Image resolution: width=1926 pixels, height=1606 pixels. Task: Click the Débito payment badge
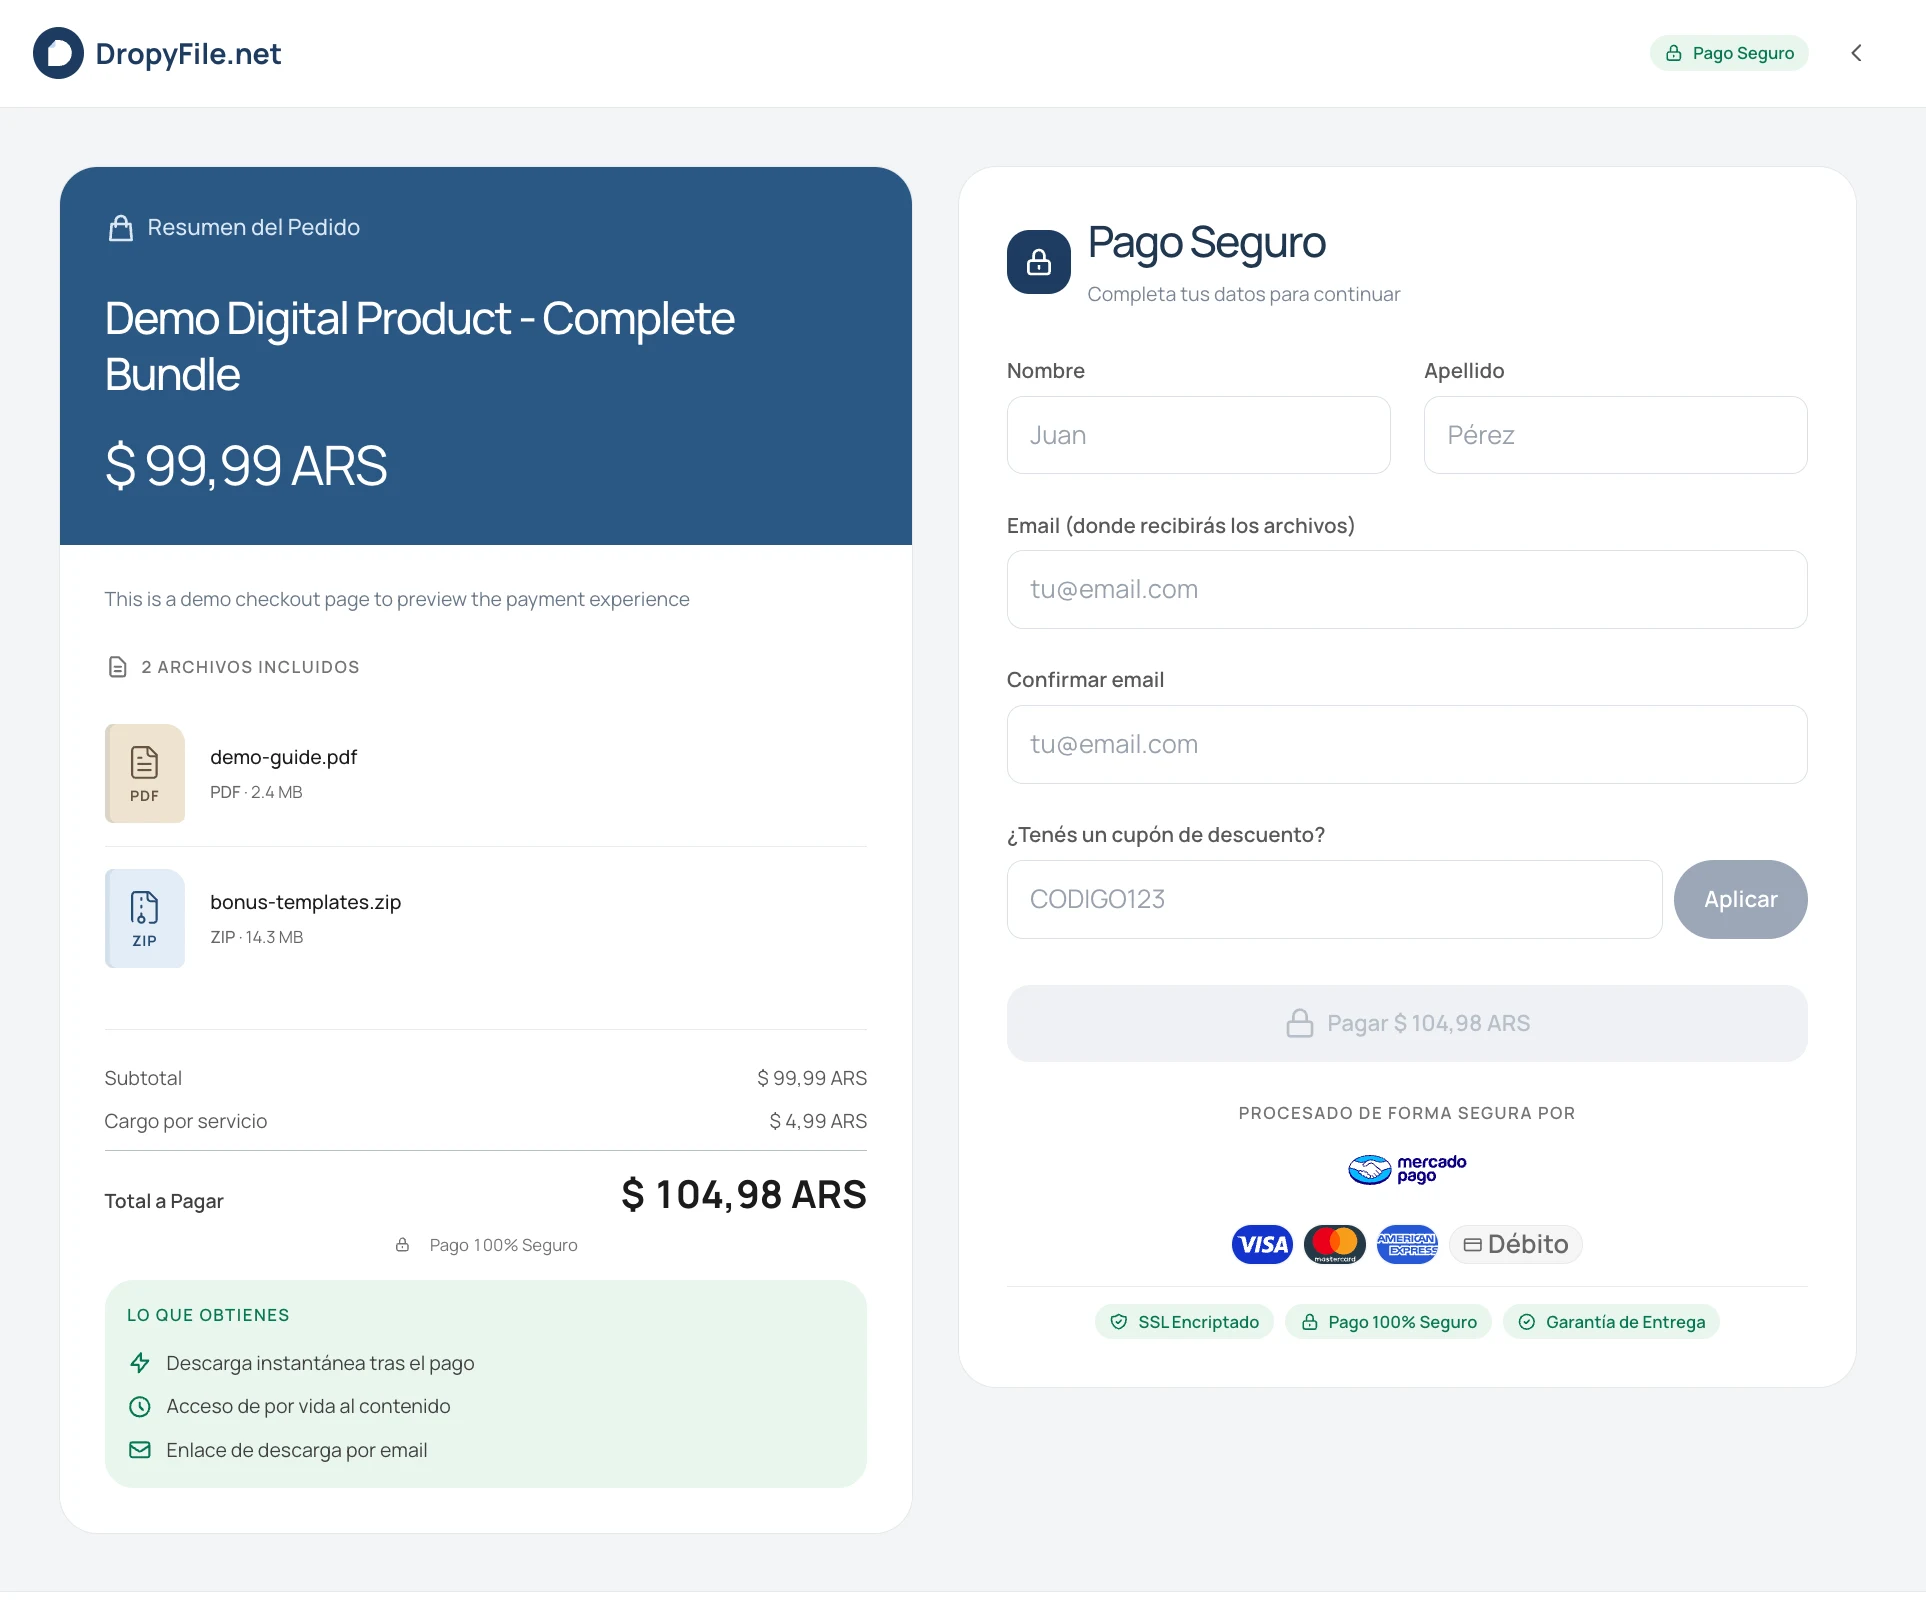click(x=1516, y=1244)
